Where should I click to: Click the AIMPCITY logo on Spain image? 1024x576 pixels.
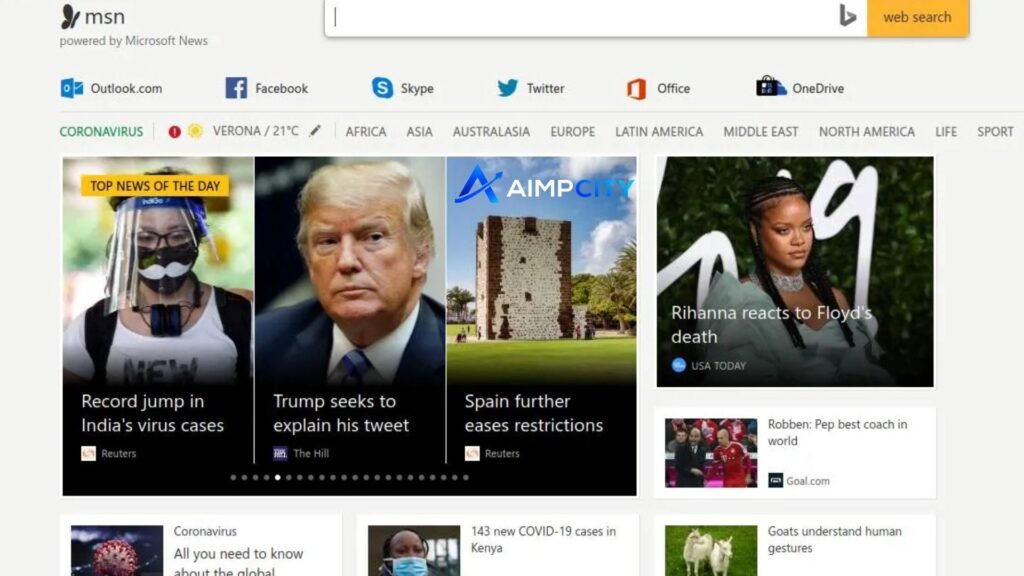point(543,185)
